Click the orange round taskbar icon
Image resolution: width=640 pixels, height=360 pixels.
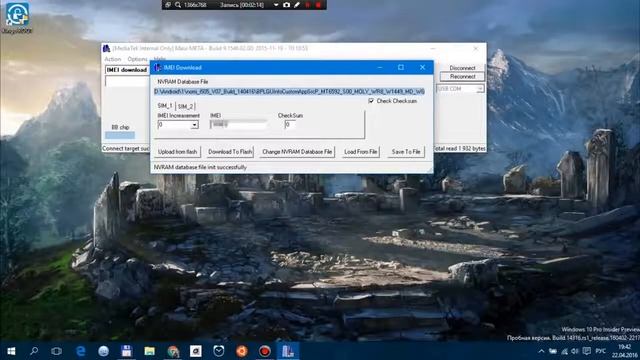click(x=242, y=351)
